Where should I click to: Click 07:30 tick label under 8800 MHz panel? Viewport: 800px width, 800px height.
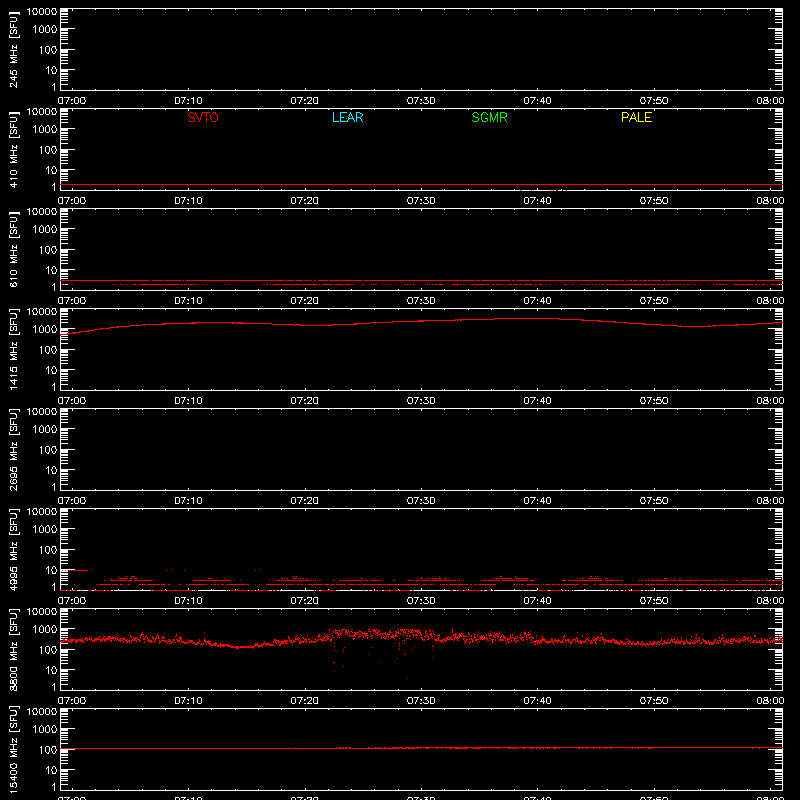click(x=421, y=701)
